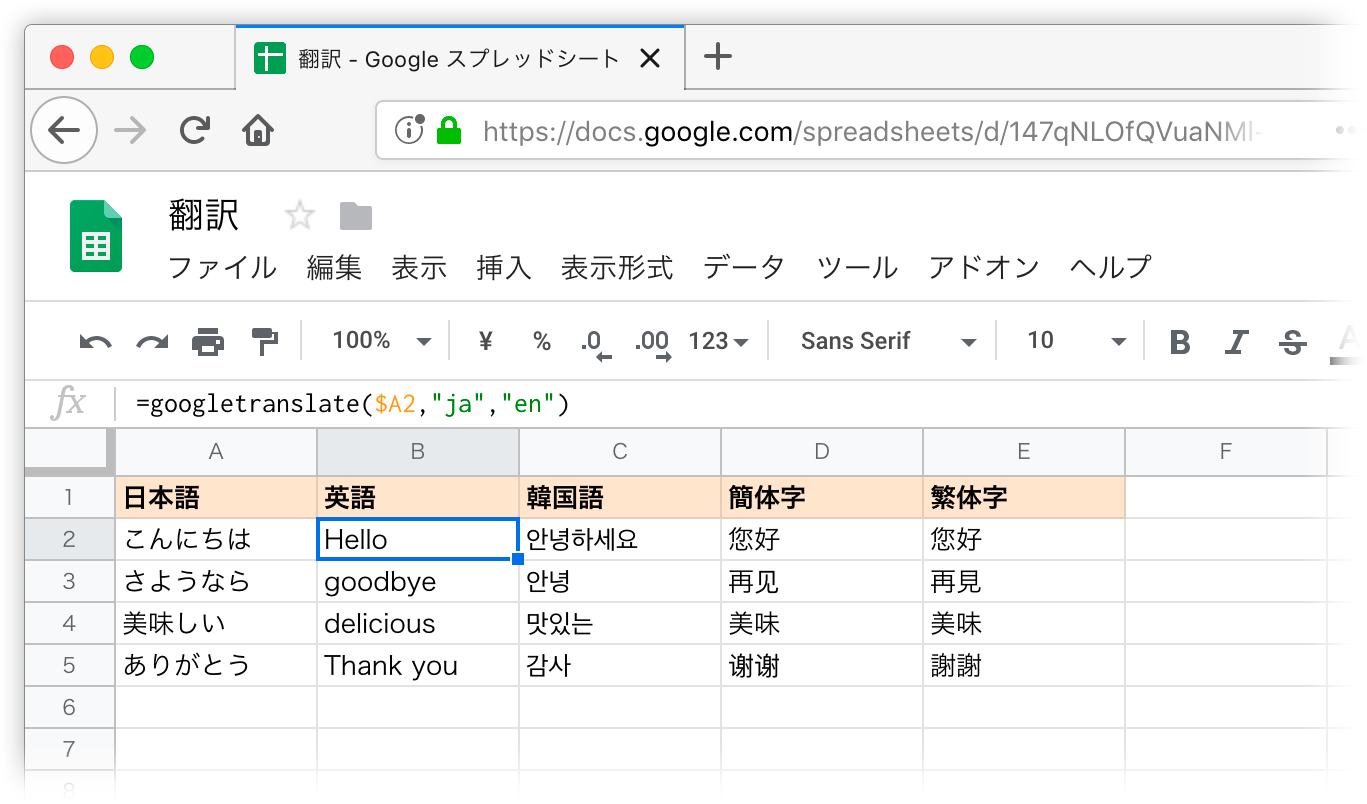
Task: Open the font size 10 dropdown
Action: (1075, 341)
